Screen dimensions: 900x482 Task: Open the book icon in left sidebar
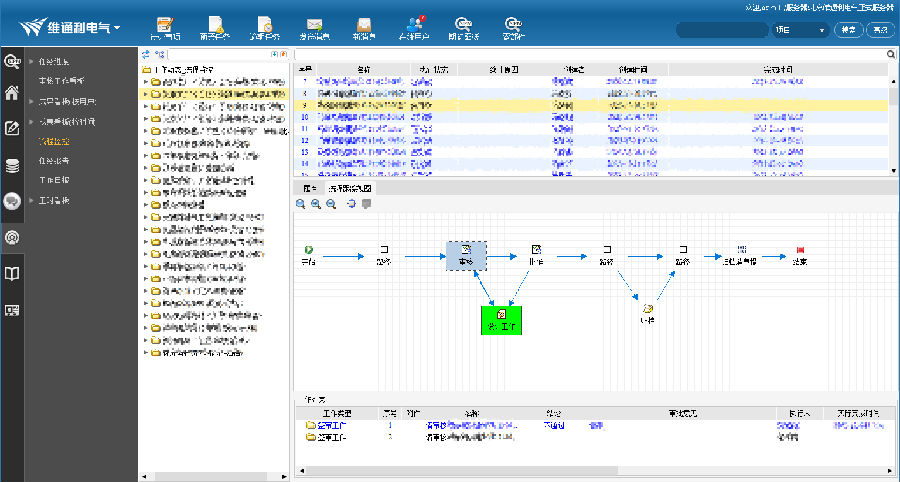(x=12, y=273)
